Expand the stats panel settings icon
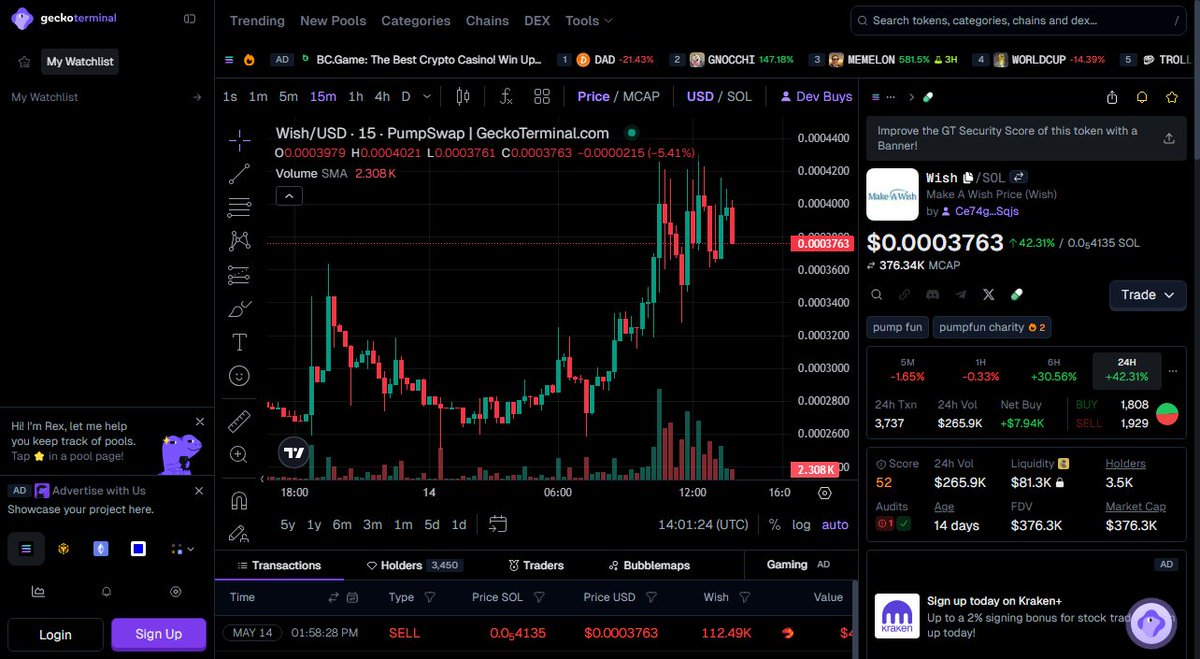The width and height of the screenshot is (1200, 659). point(1173,370)
